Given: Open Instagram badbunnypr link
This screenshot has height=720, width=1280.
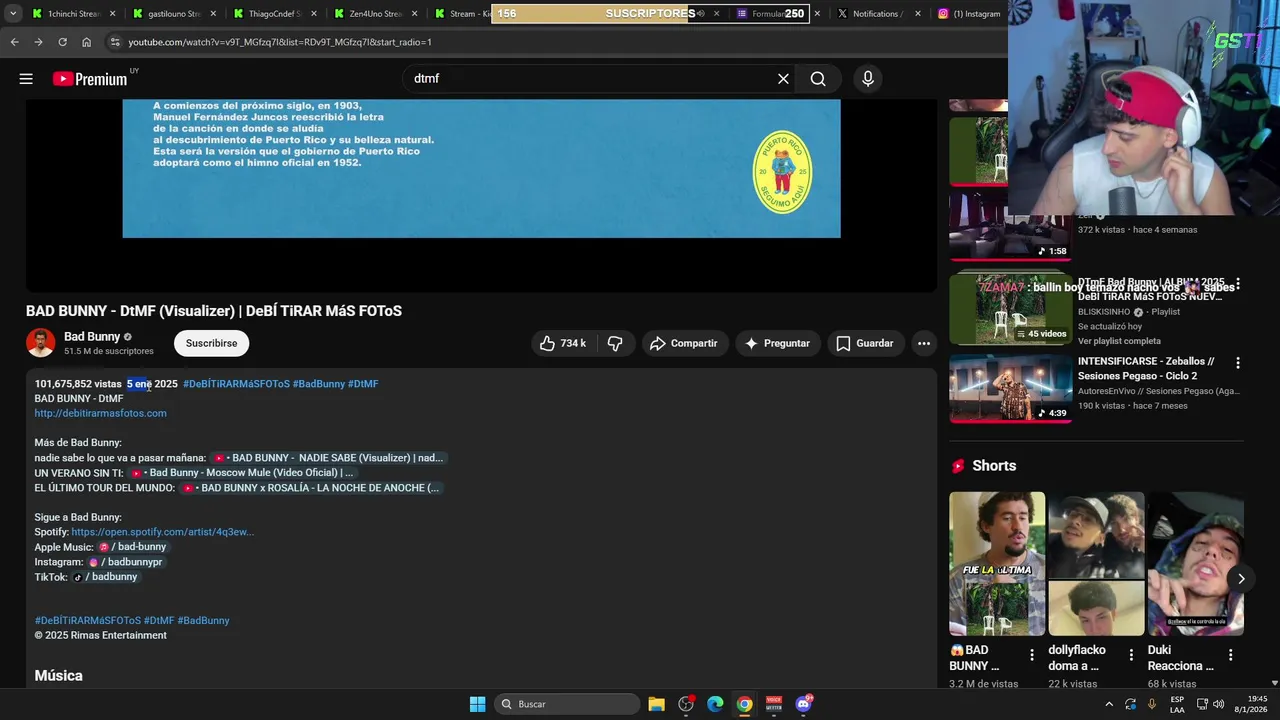Looking at the screenshot, I should pos(126,562).
